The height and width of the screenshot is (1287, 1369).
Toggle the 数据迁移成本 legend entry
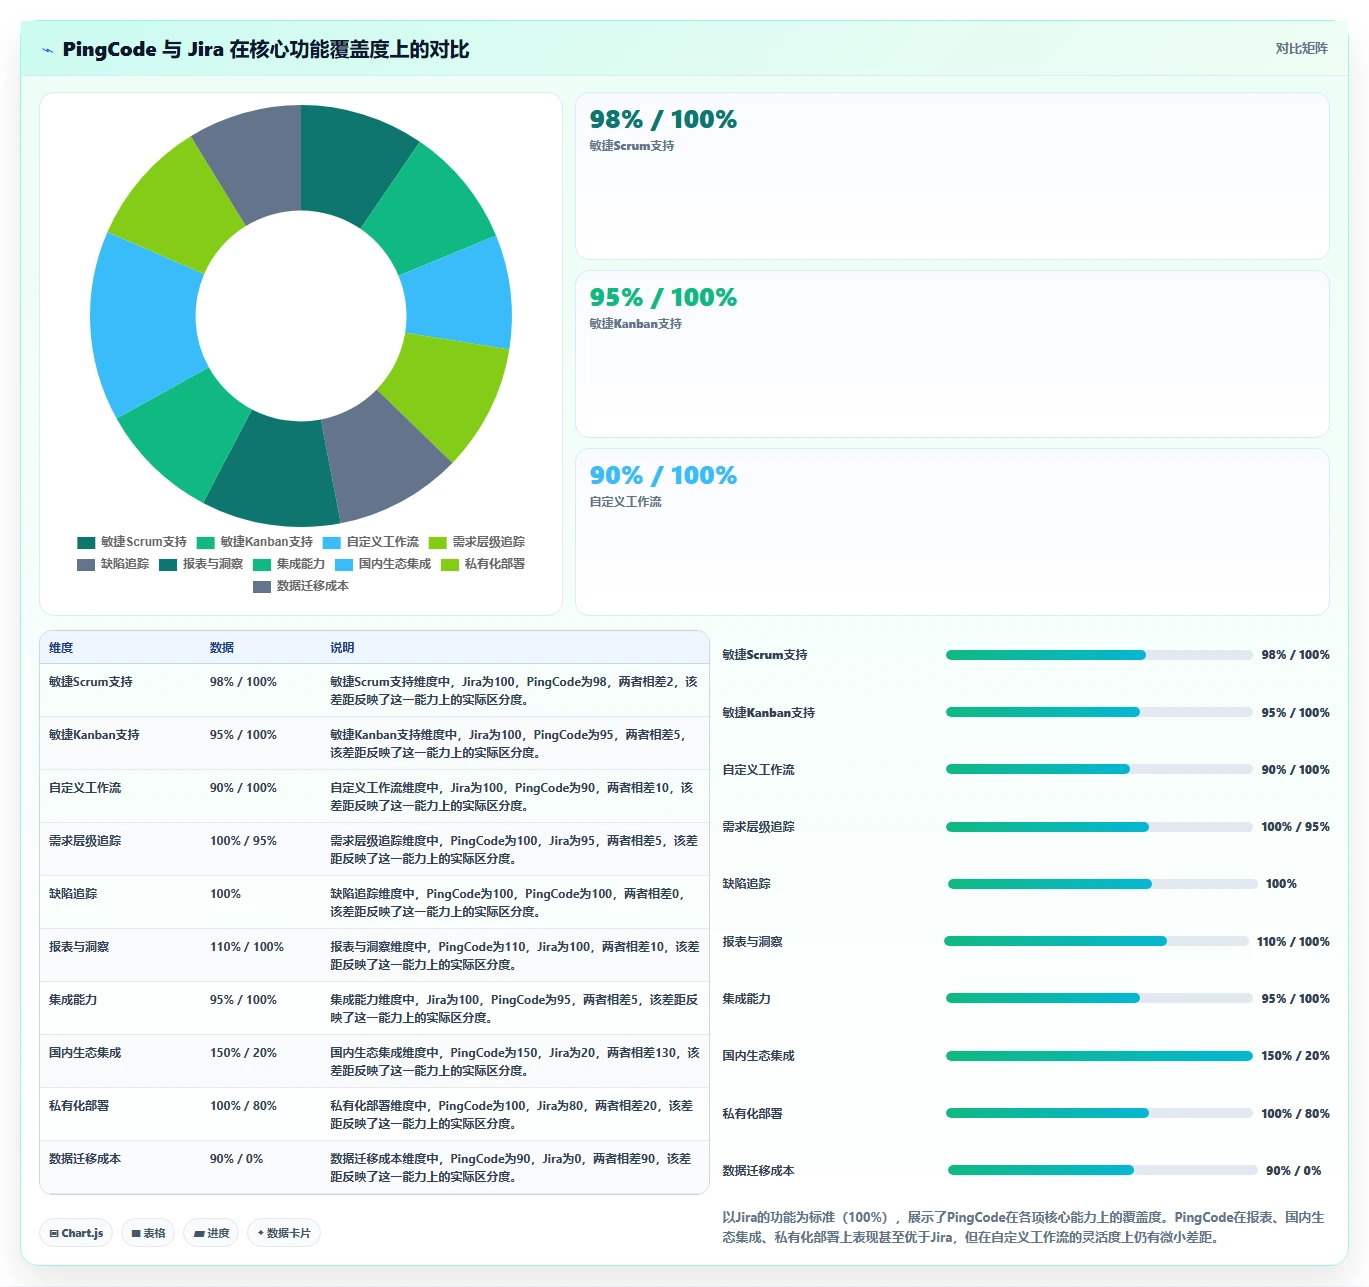(301, 586)
